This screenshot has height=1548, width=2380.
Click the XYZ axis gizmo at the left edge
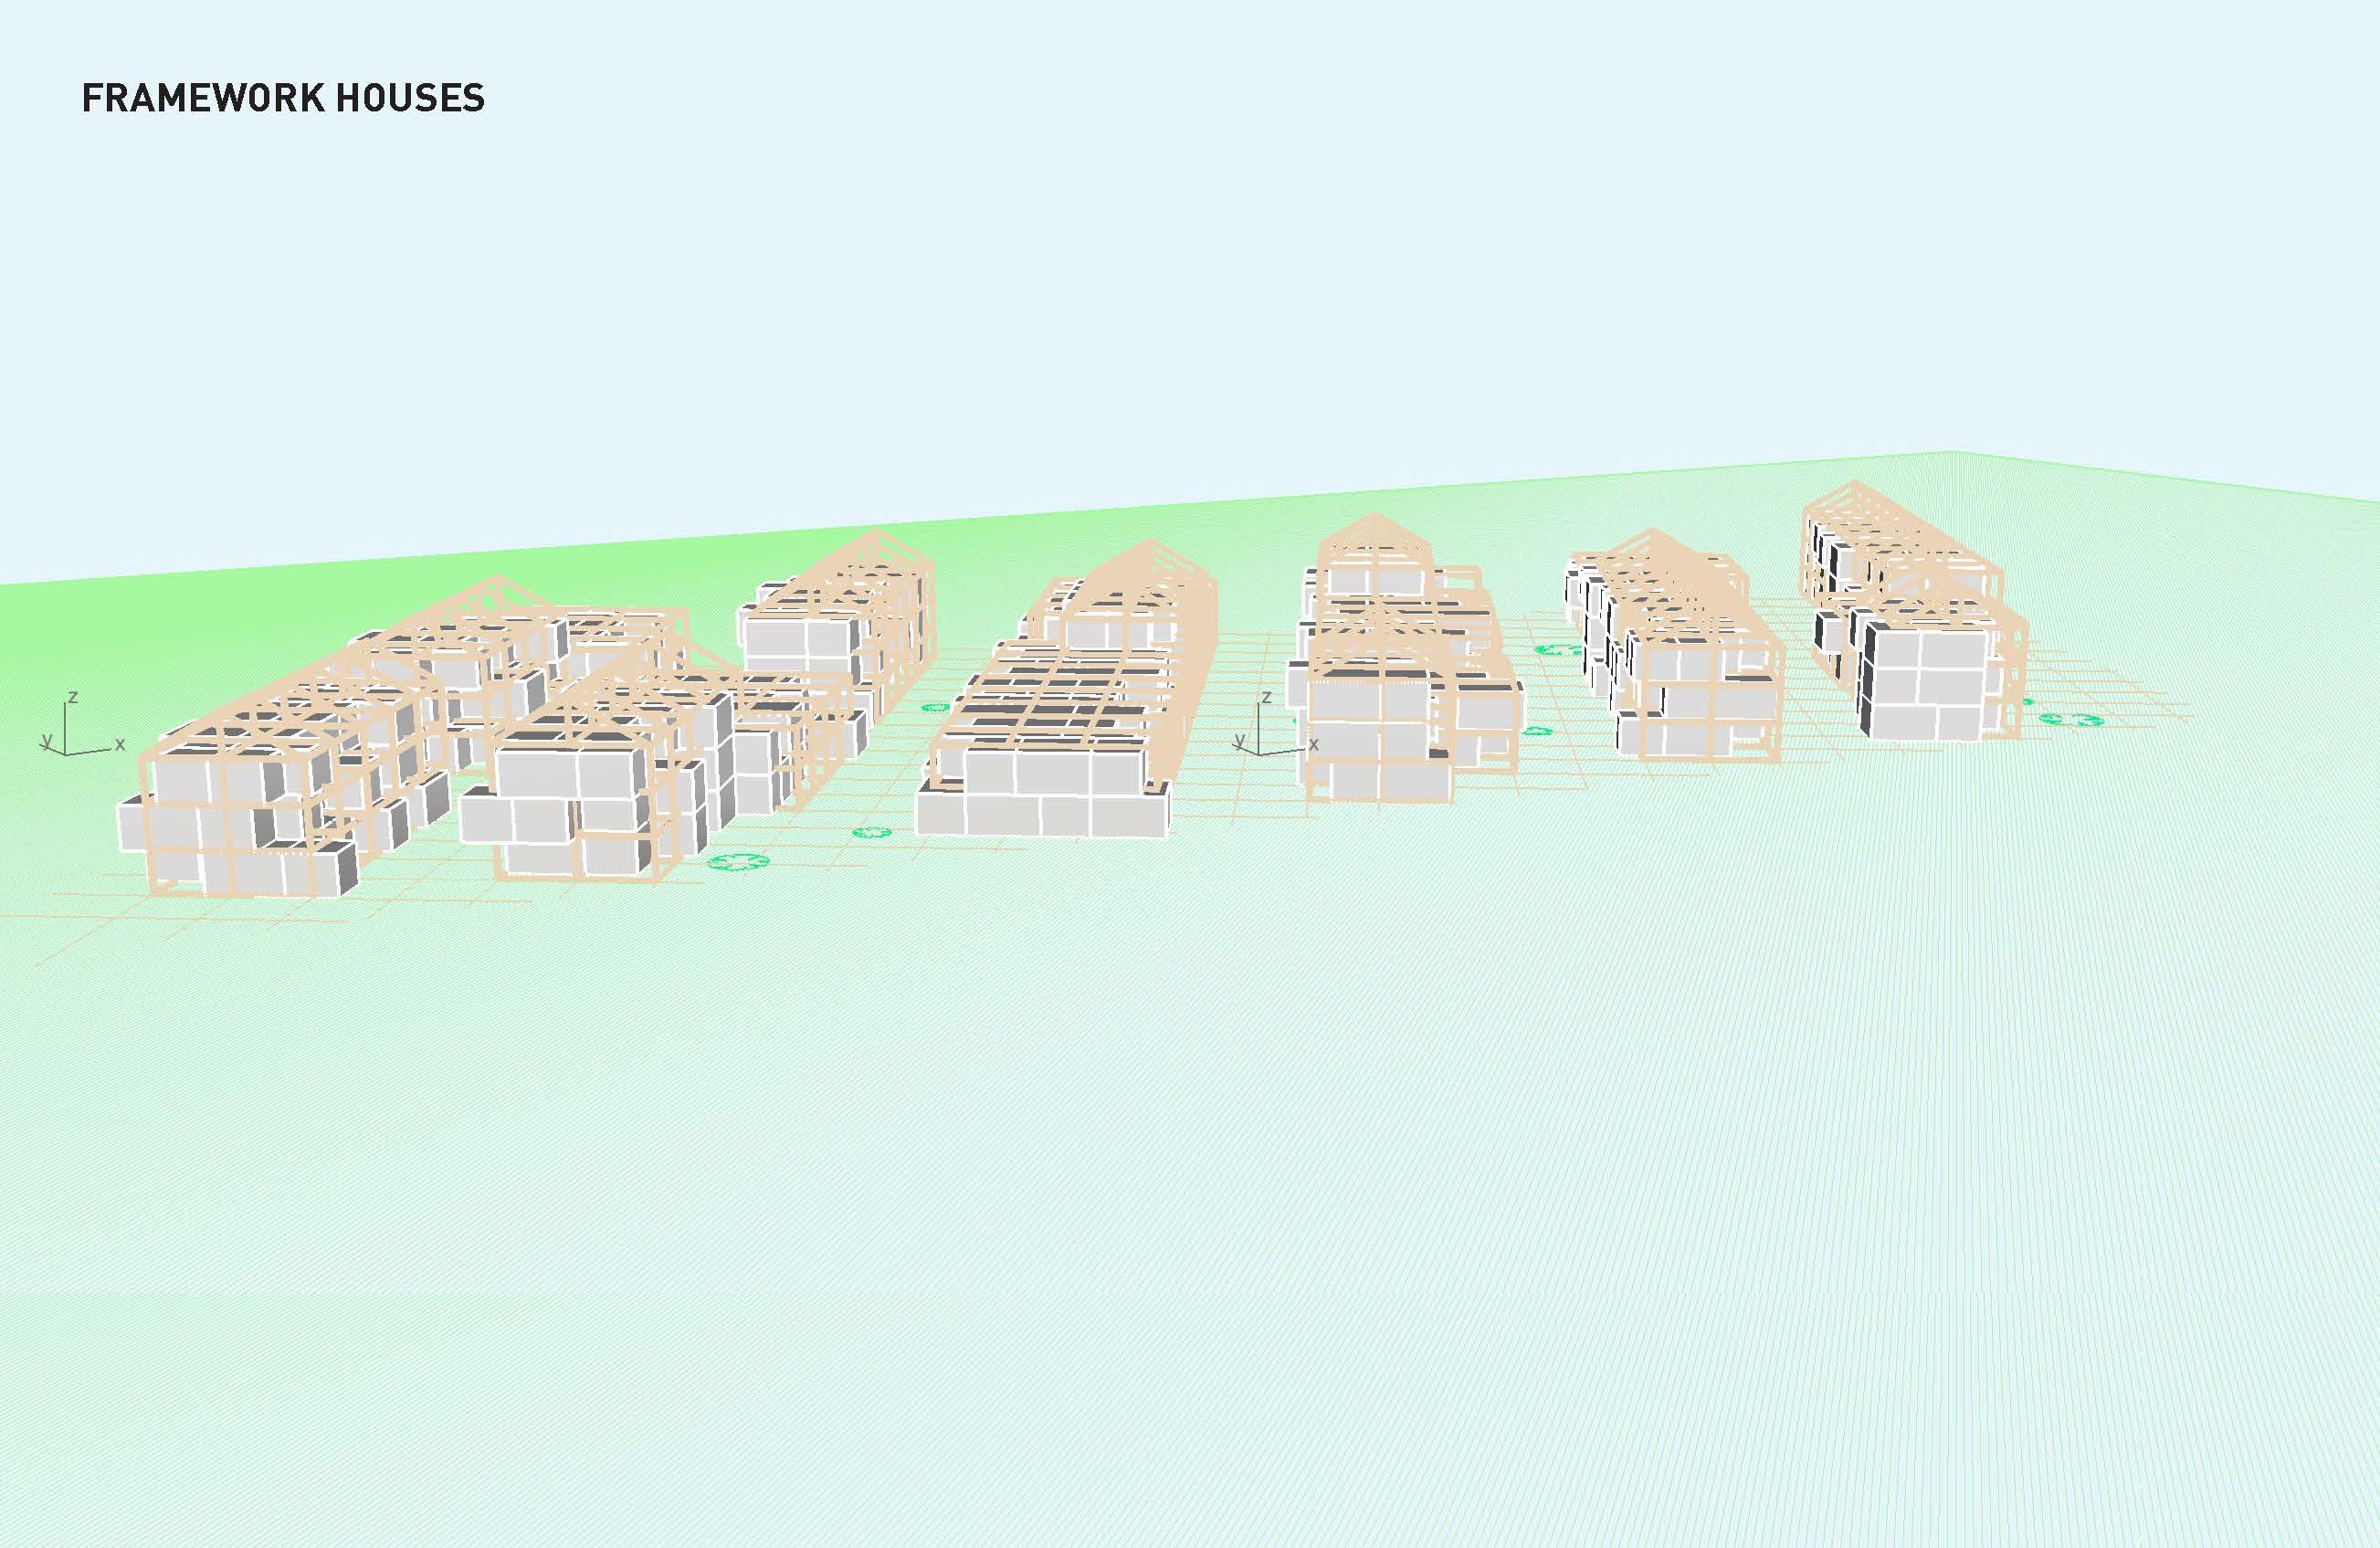click(x=83, y=722)
